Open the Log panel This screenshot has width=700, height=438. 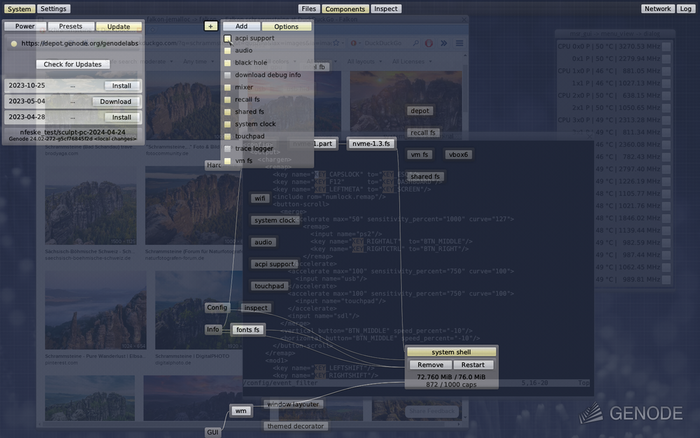tap(686, 8)
